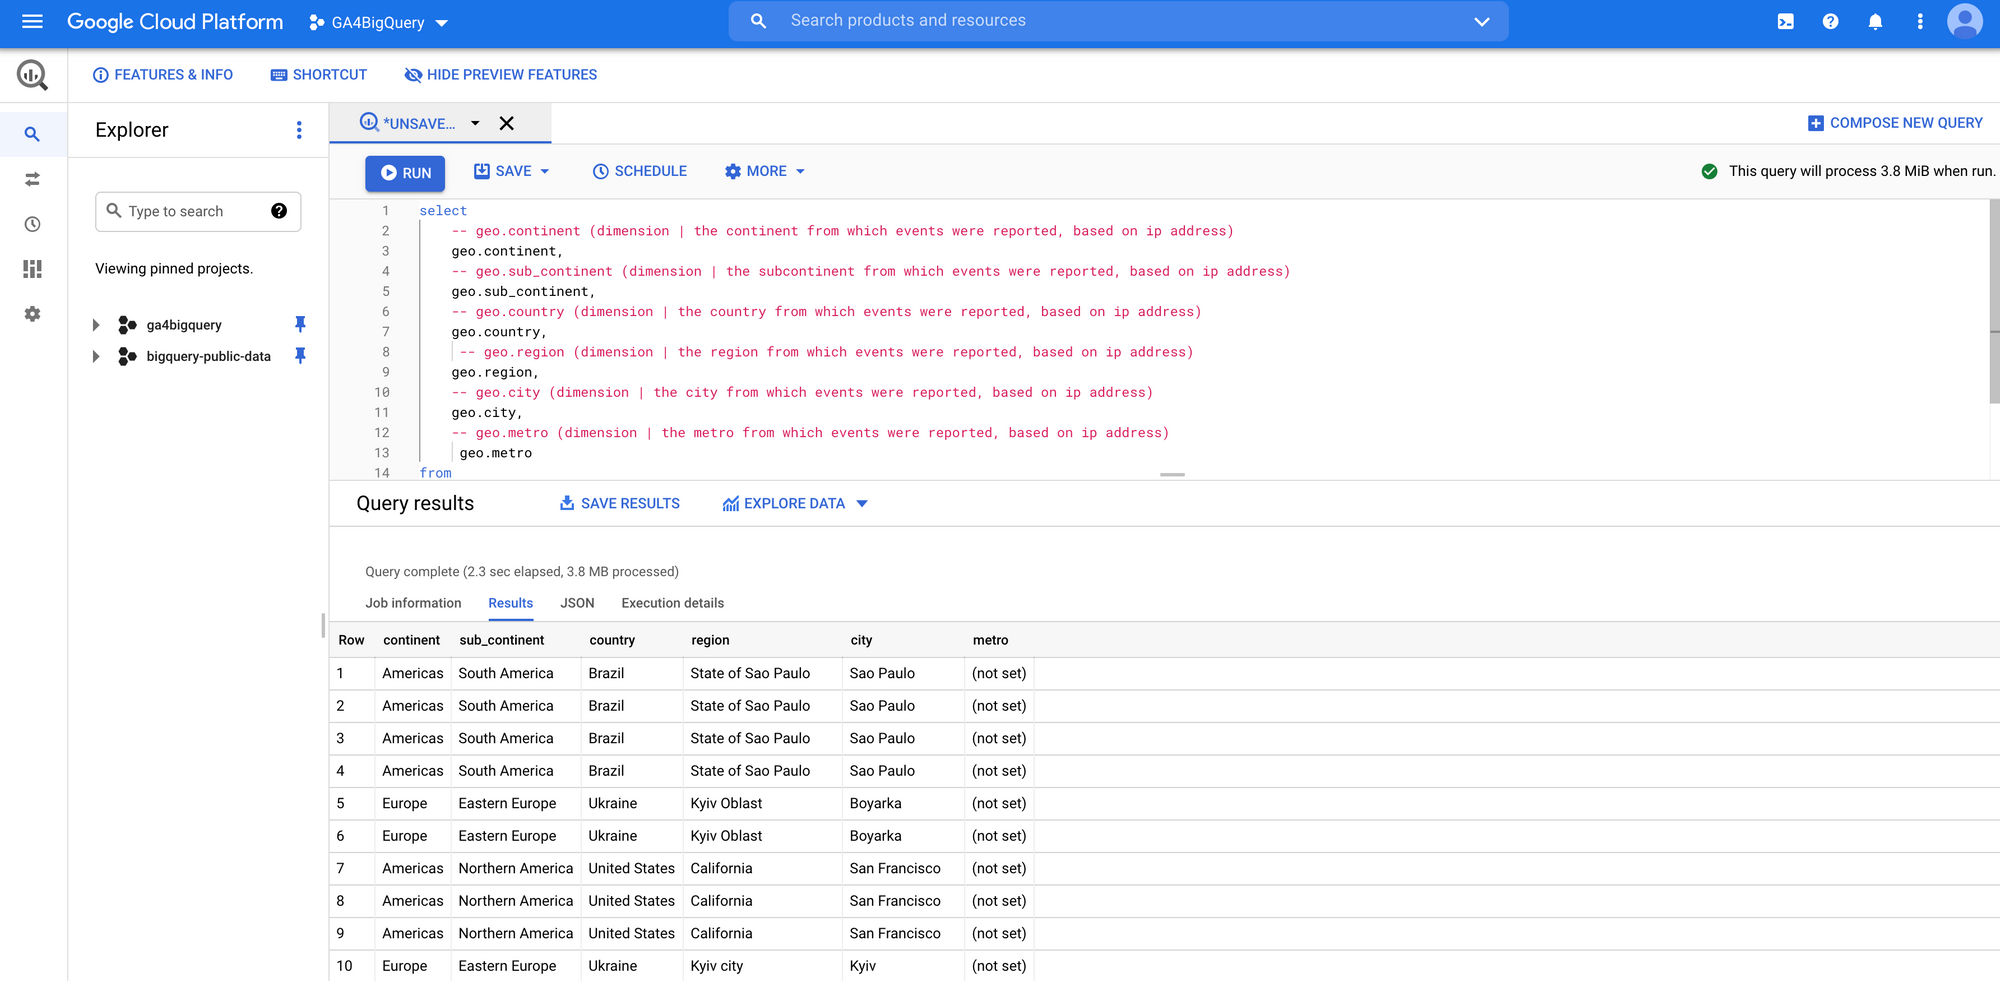Click the editor vertical scrollbar
Viewport: 2000px width, 981px height.
(x=1994, y=300)
